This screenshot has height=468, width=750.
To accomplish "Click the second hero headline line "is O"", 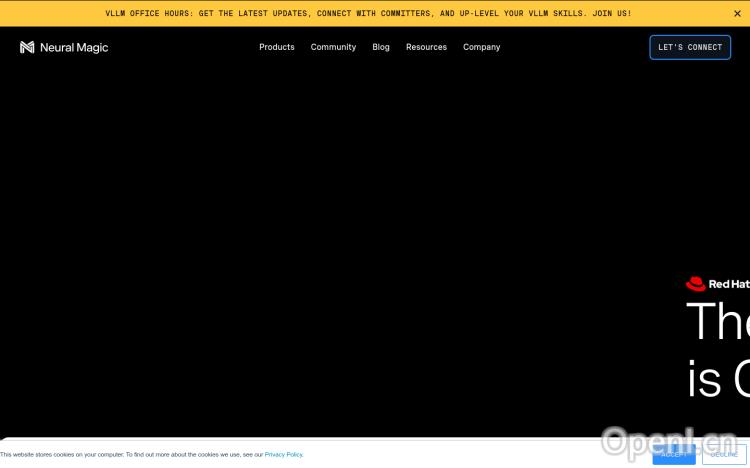I will coord(717,378).
